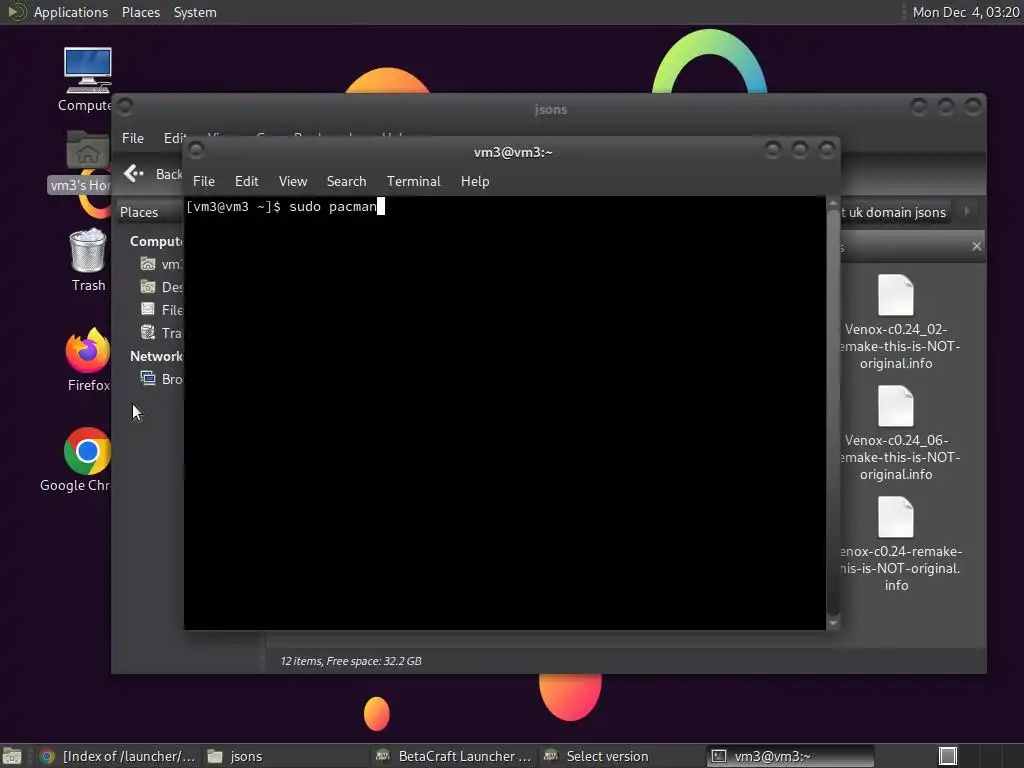Viewport: 1024px width, 768px height.
Task: Close the side pane in jsons window
Action: 976,246
